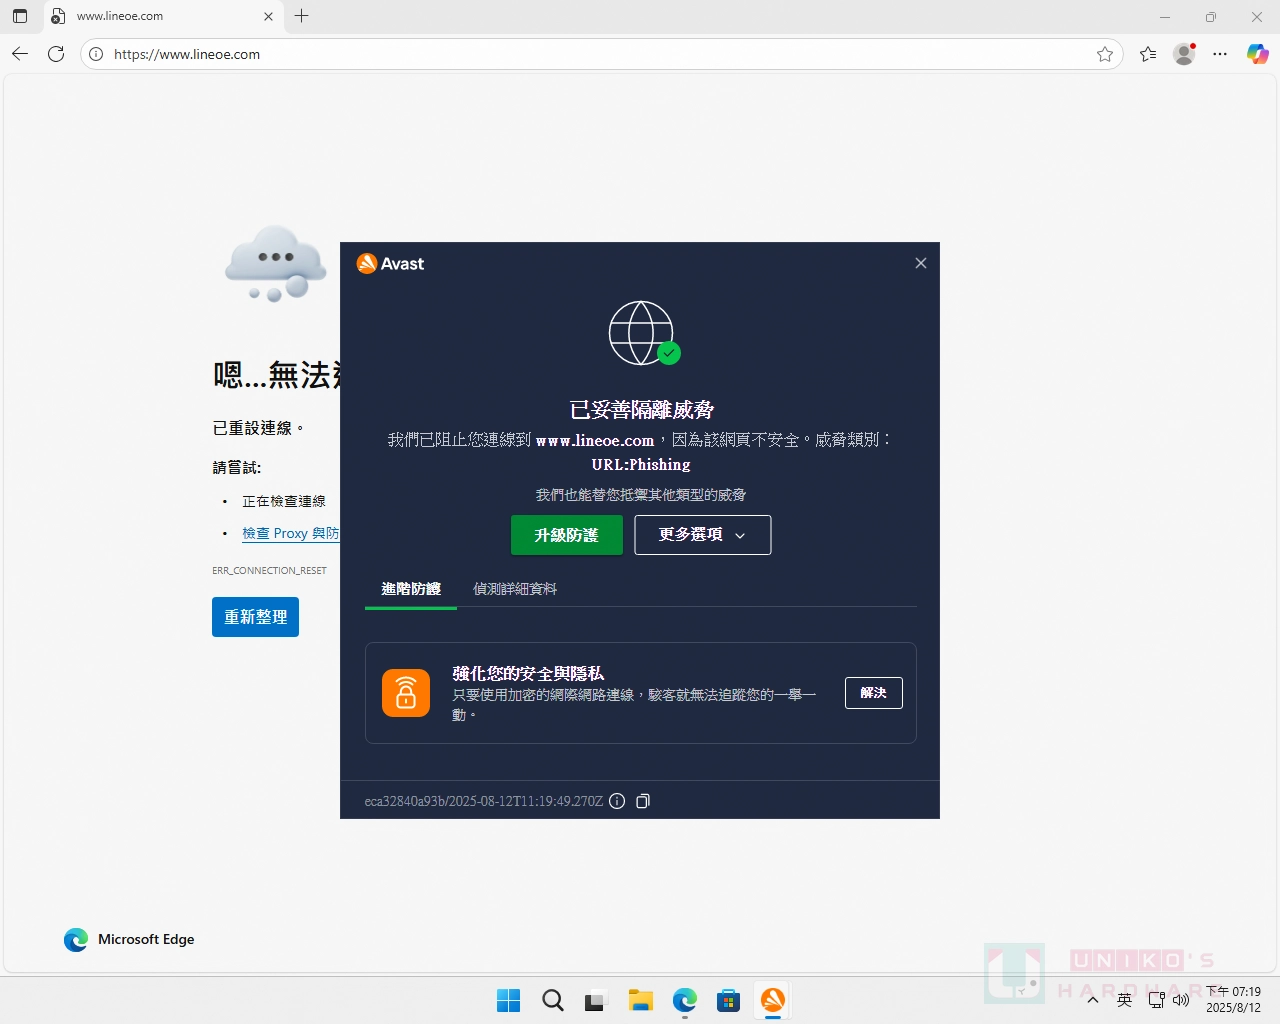Open Edge settings and more menu
This screenshot has width=1280, height=1024.
[1220, 54]
